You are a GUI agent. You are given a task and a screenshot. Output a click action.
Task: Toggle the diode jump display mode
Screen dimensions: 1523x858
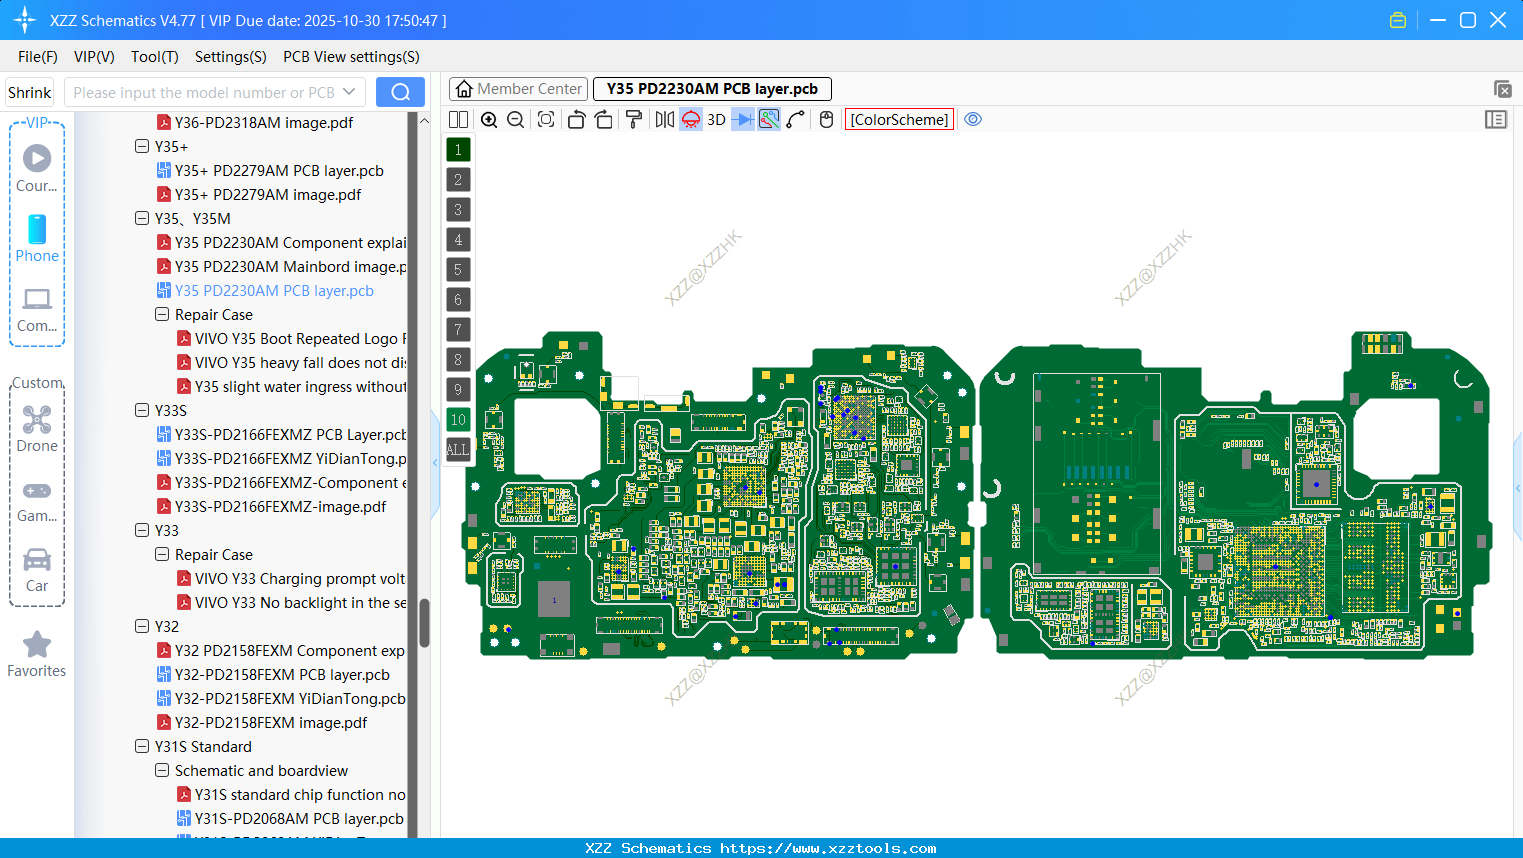point(742,119)
